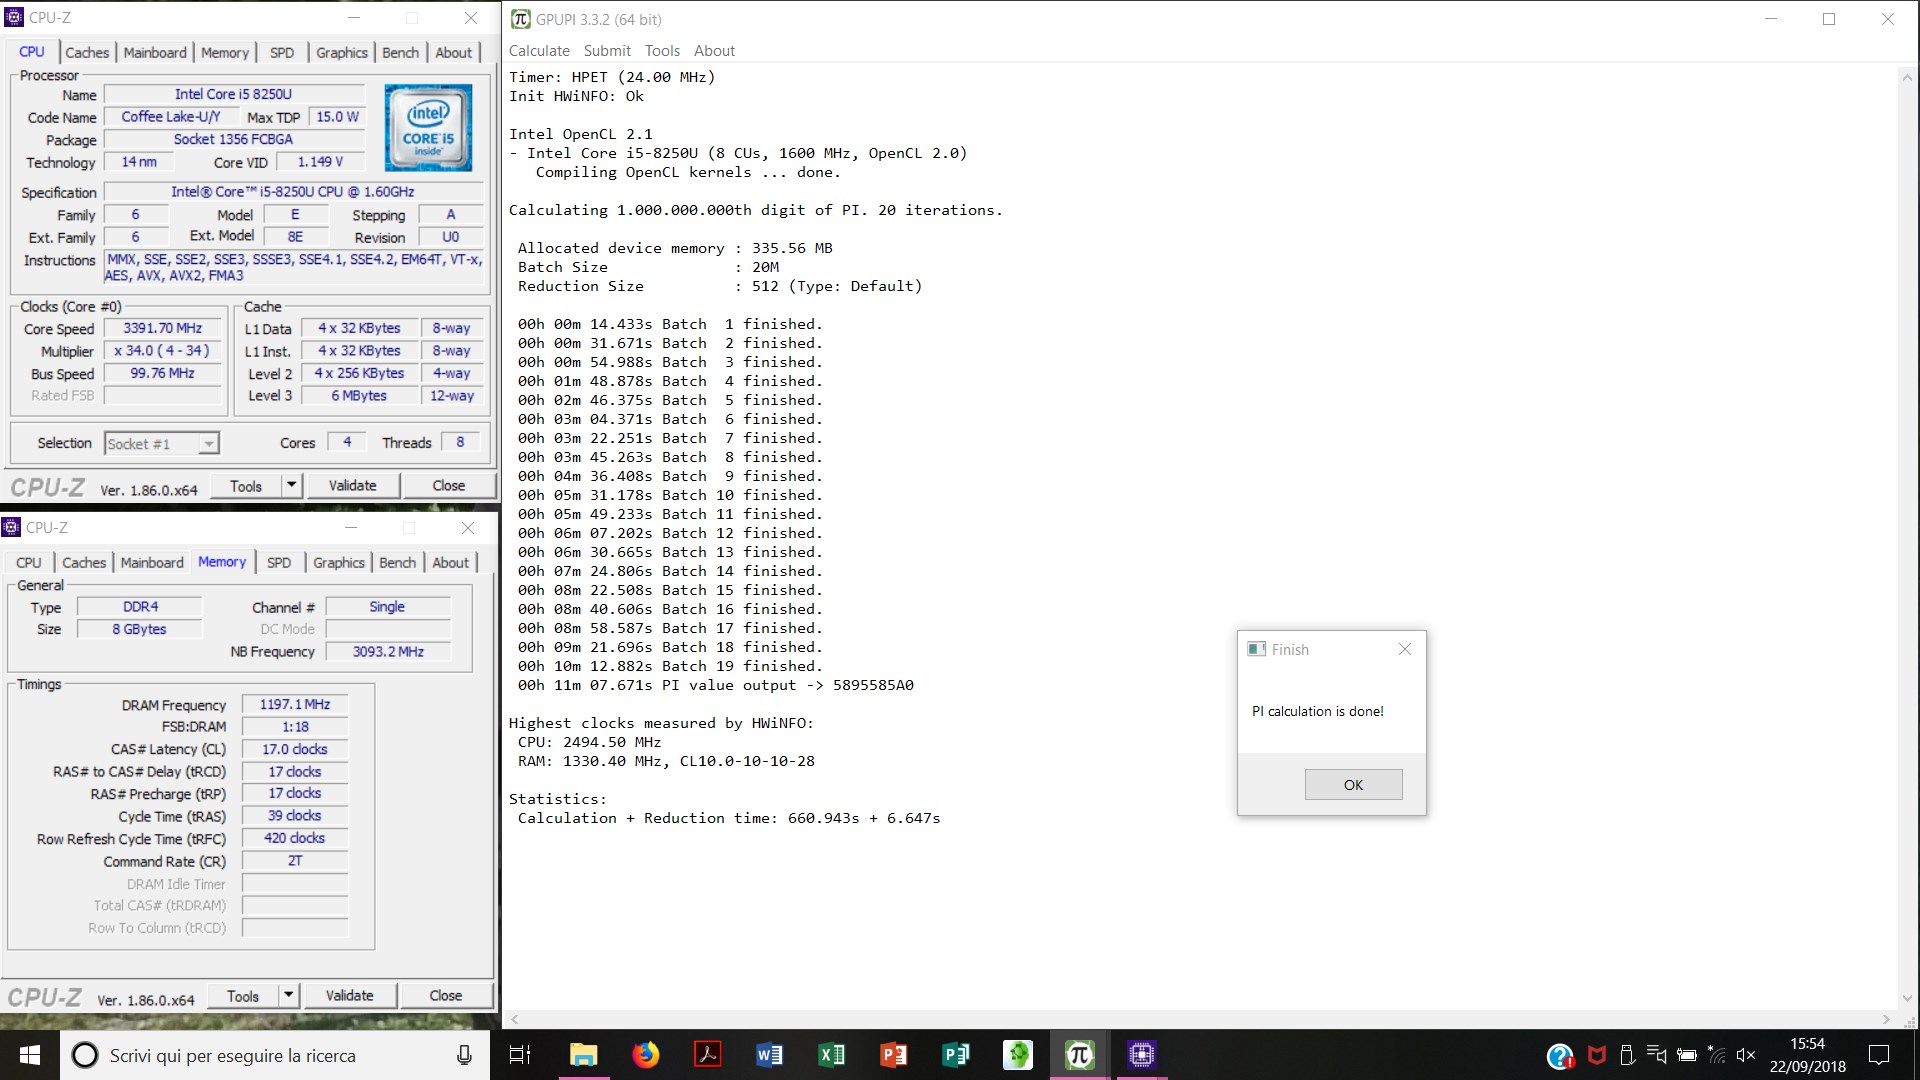Viewport: 1920px width, 1080px height.
Task: Open SPD tab in the top CPU-Z window
Action: [282, 52]
